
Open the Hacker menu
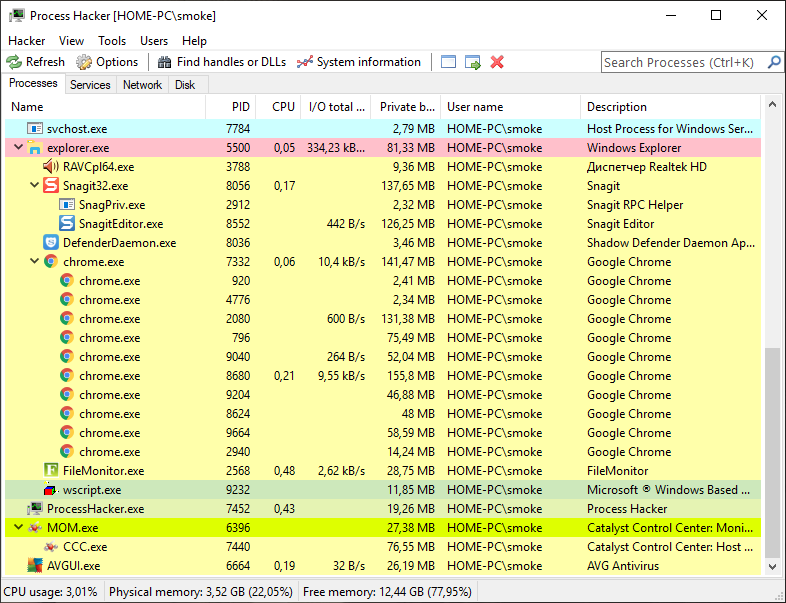[27, 41]
